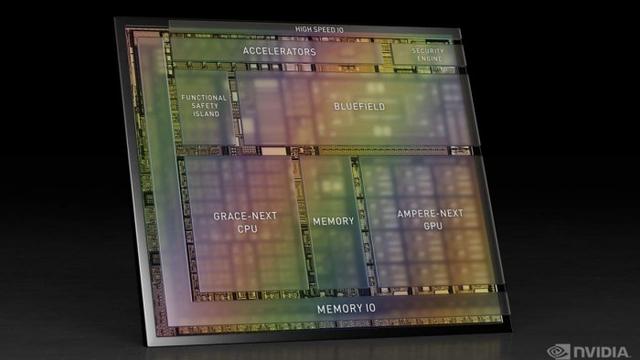Select the HIGH SPEED IO strip
The image size is (640, 360).
314,29
